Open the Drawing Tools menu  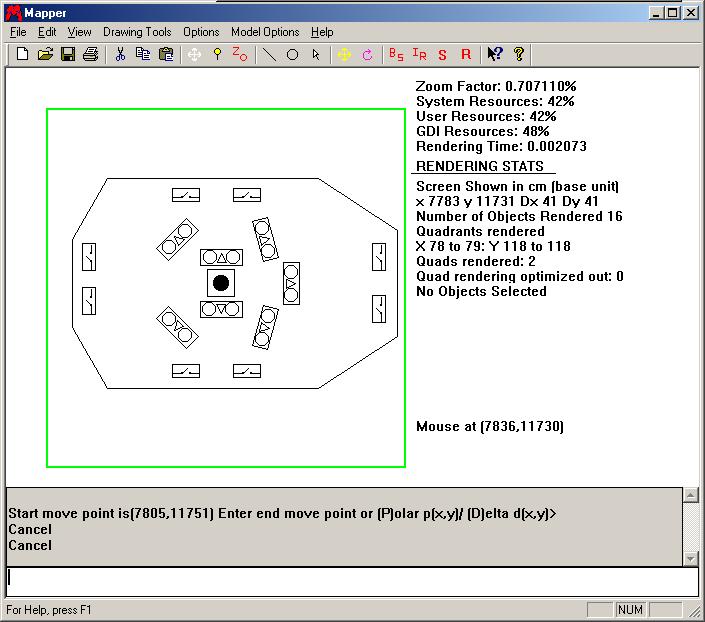[x=137, y=32]
